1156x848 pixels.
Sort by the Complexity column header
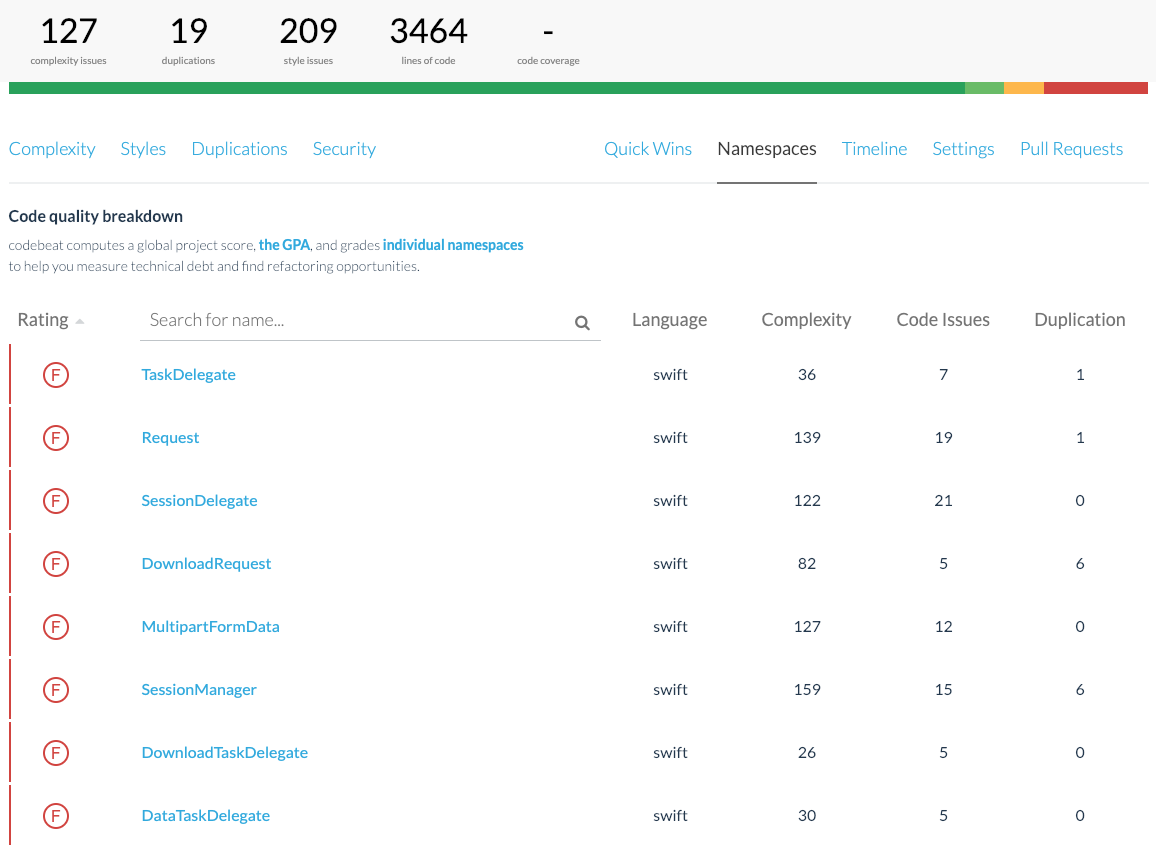[806, 320]
